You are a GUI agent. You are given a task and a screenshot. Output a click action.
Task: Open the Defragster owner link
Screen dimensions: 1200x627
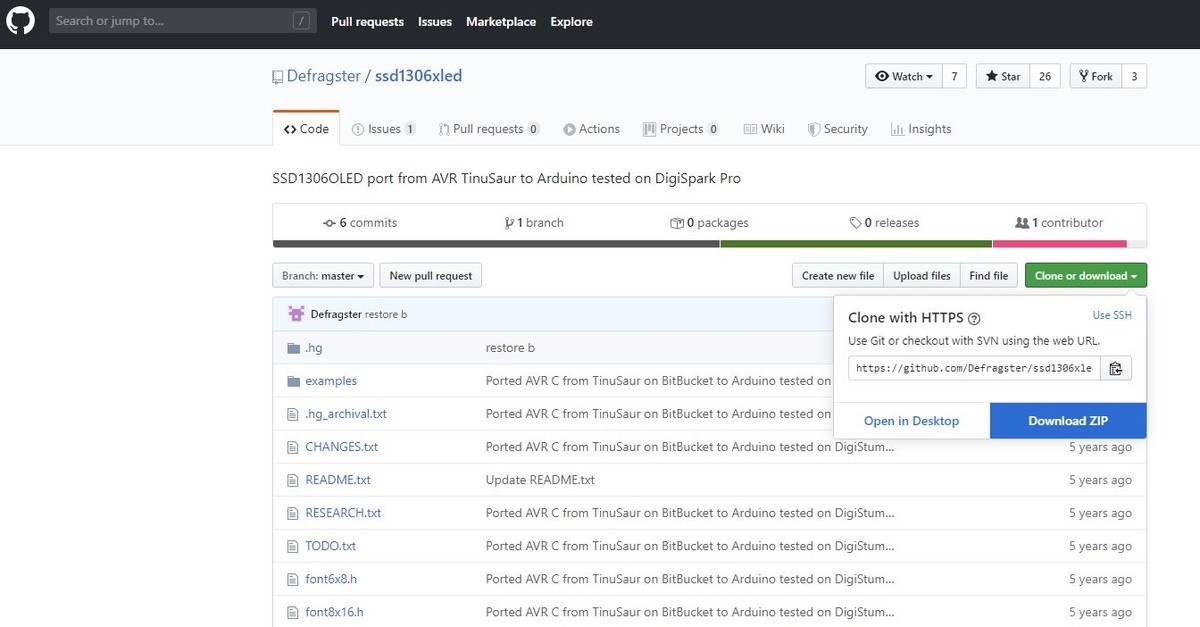(323, 76)
